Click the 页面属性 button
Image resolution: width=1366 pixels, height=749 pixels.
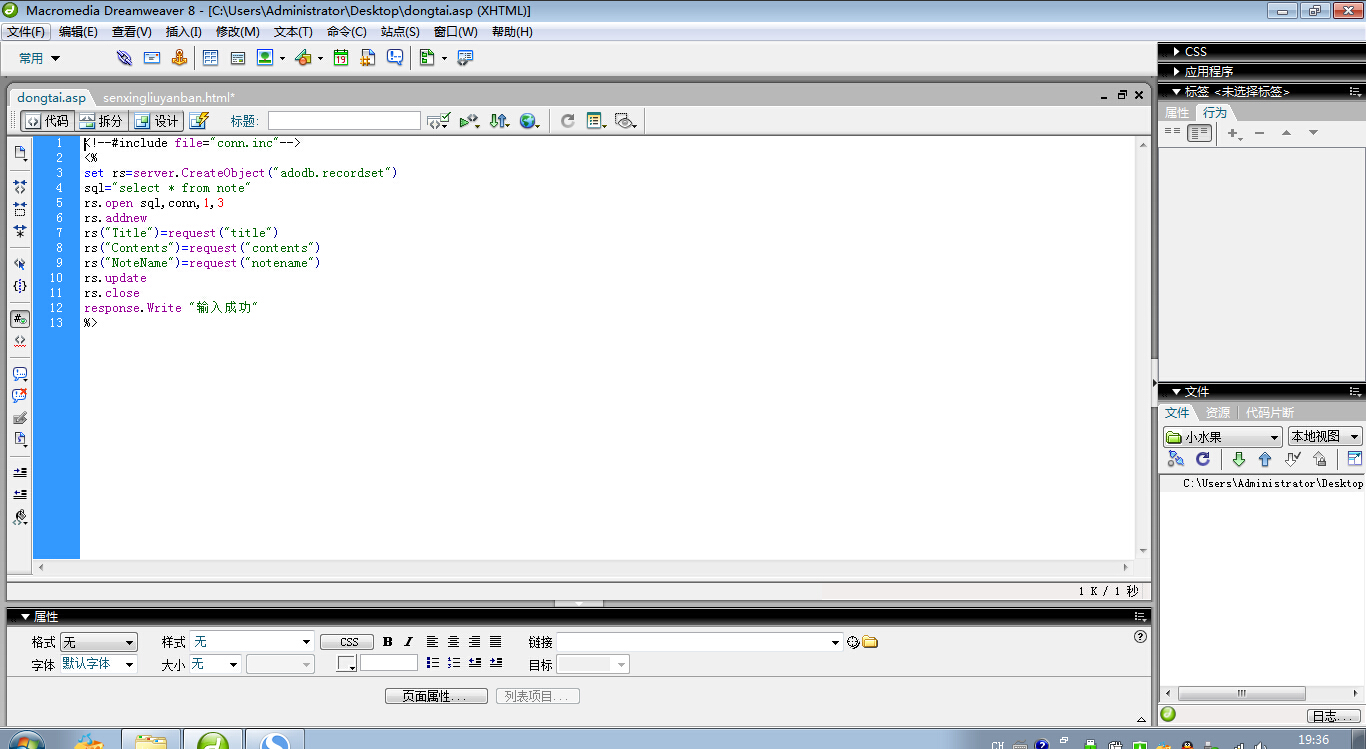pyautogui.click(x=436, y=696)
